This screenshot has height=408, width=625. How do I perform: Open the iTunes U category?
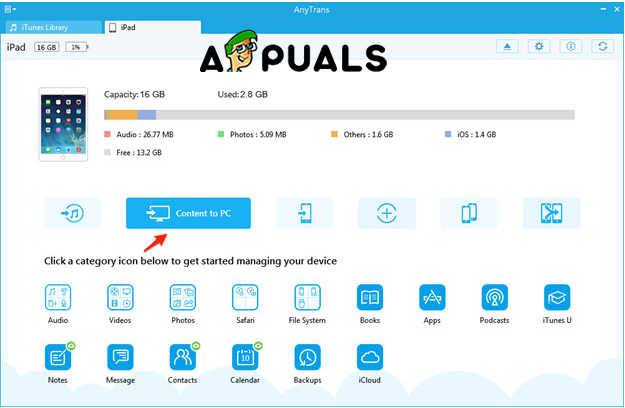coord(557,297)
